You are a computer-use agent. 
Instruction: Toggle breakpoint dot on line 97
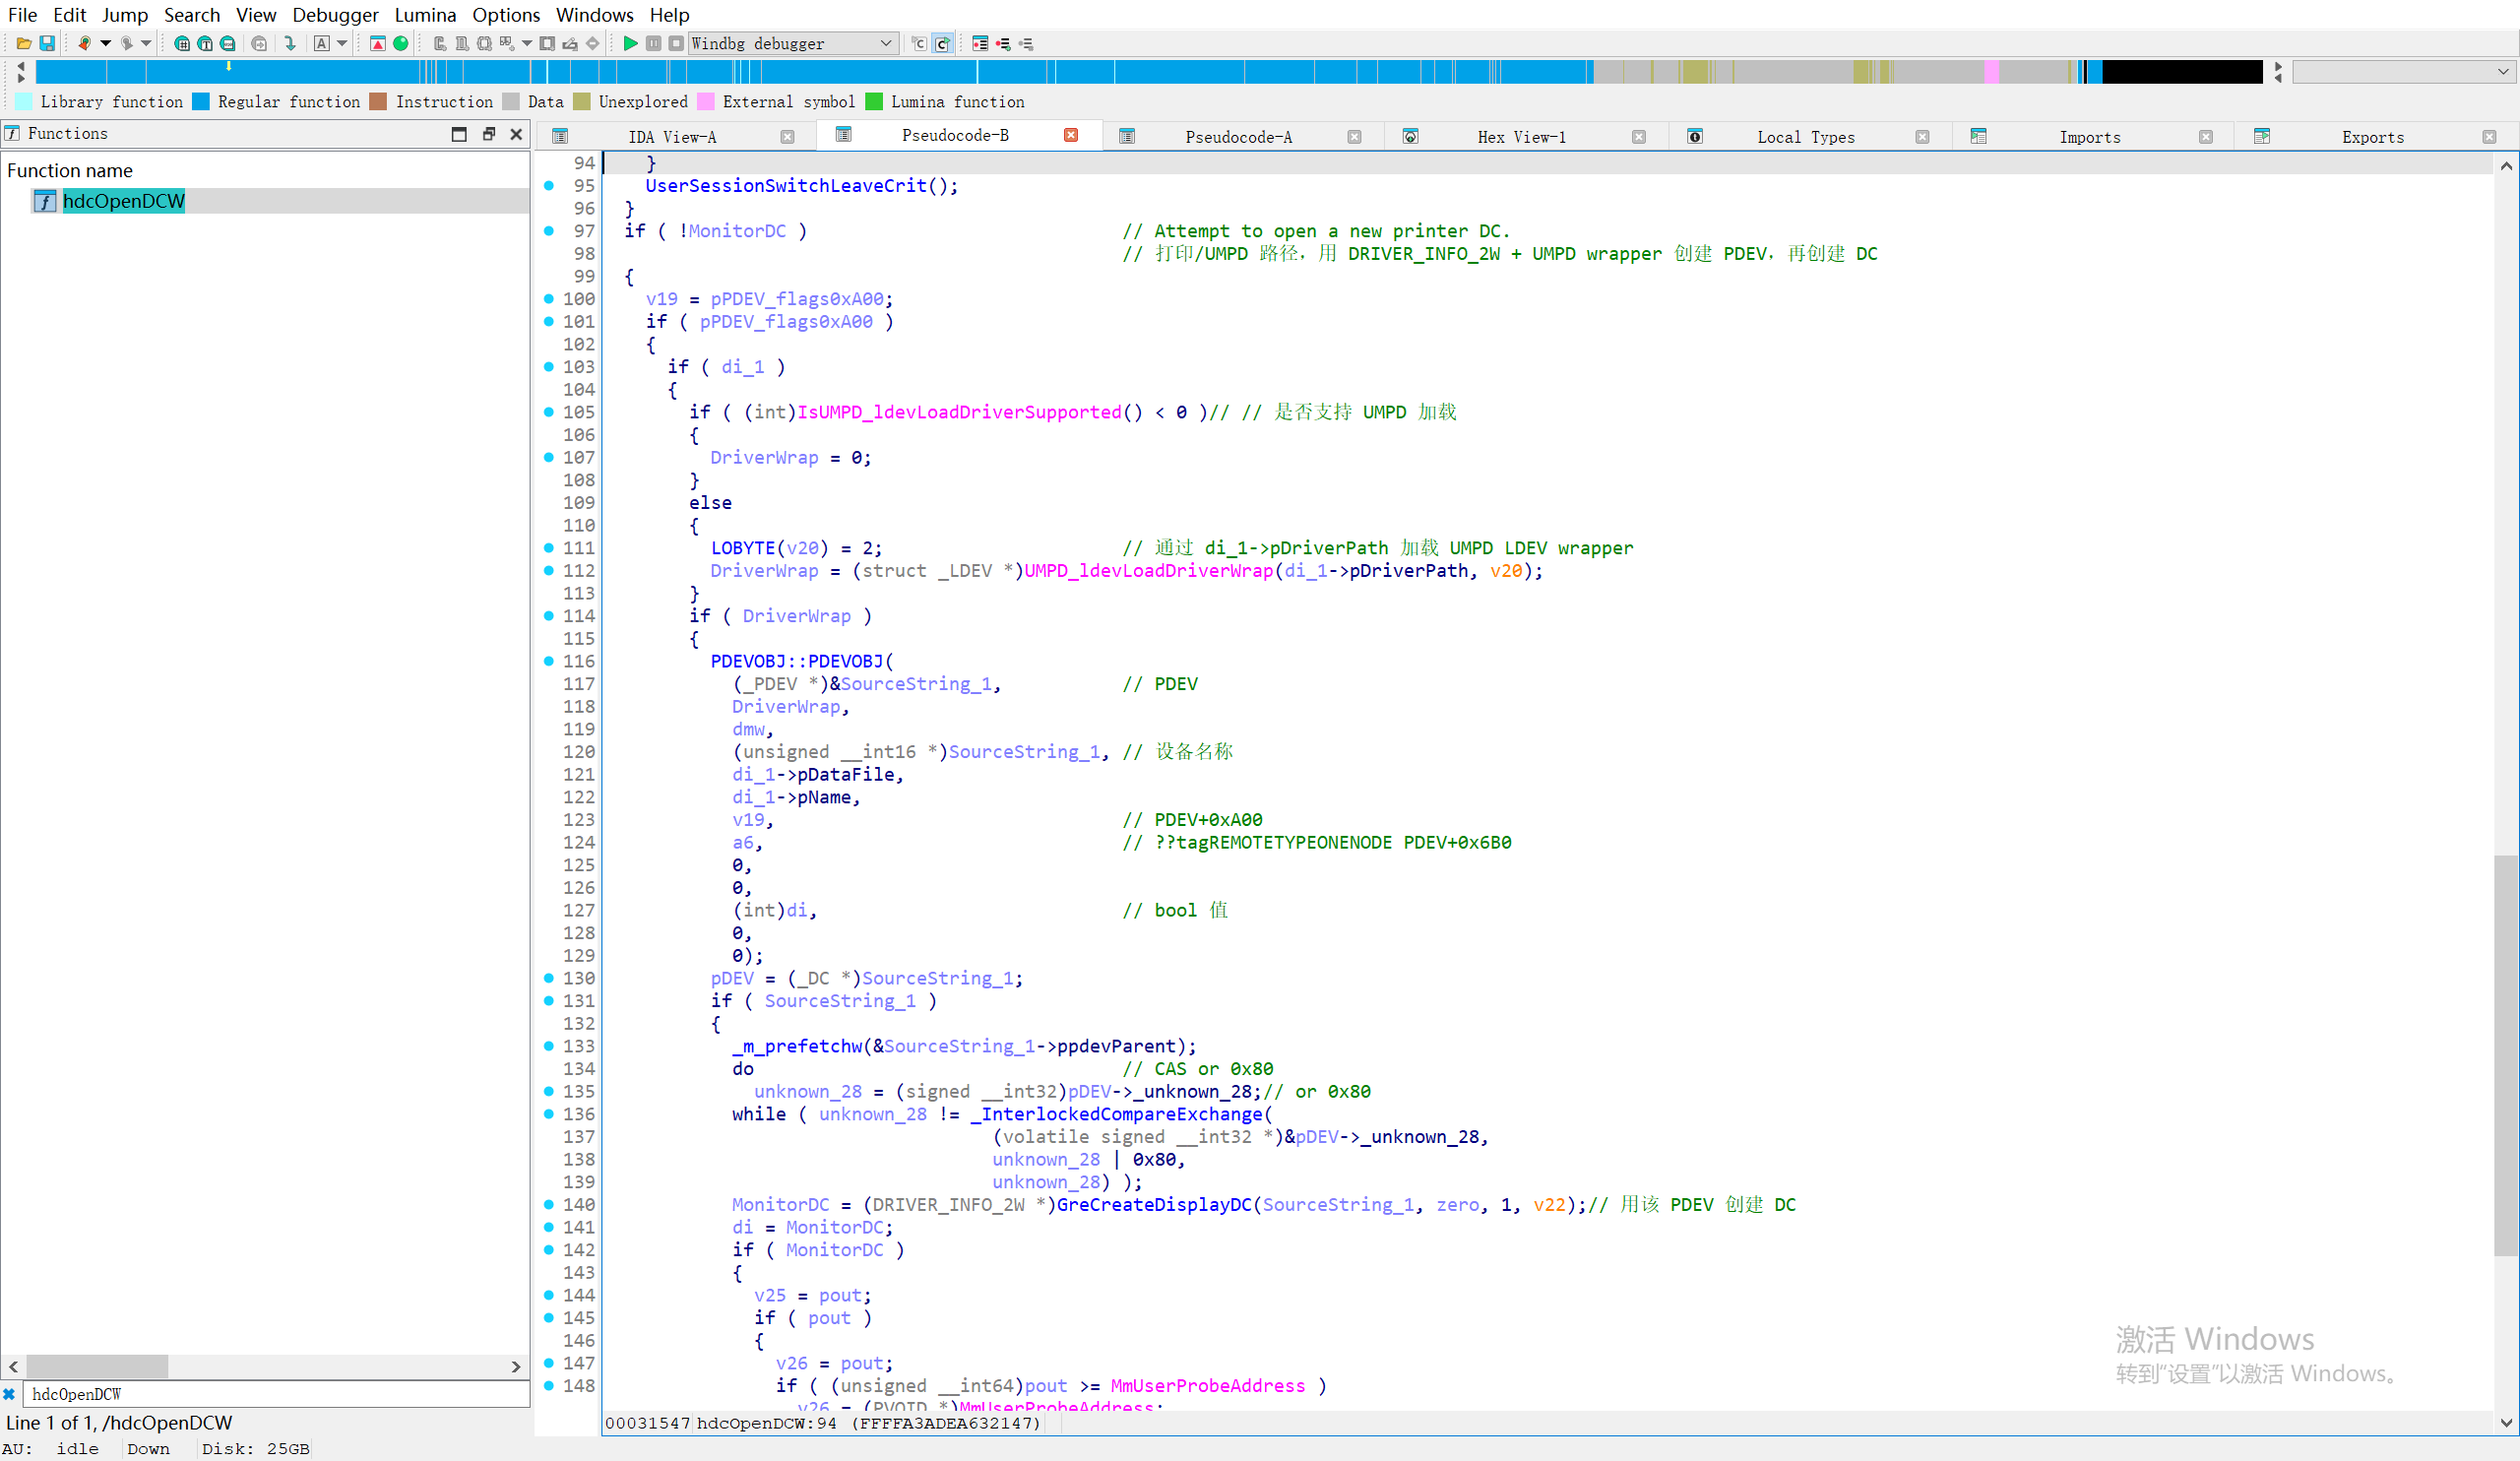(549, 231)
